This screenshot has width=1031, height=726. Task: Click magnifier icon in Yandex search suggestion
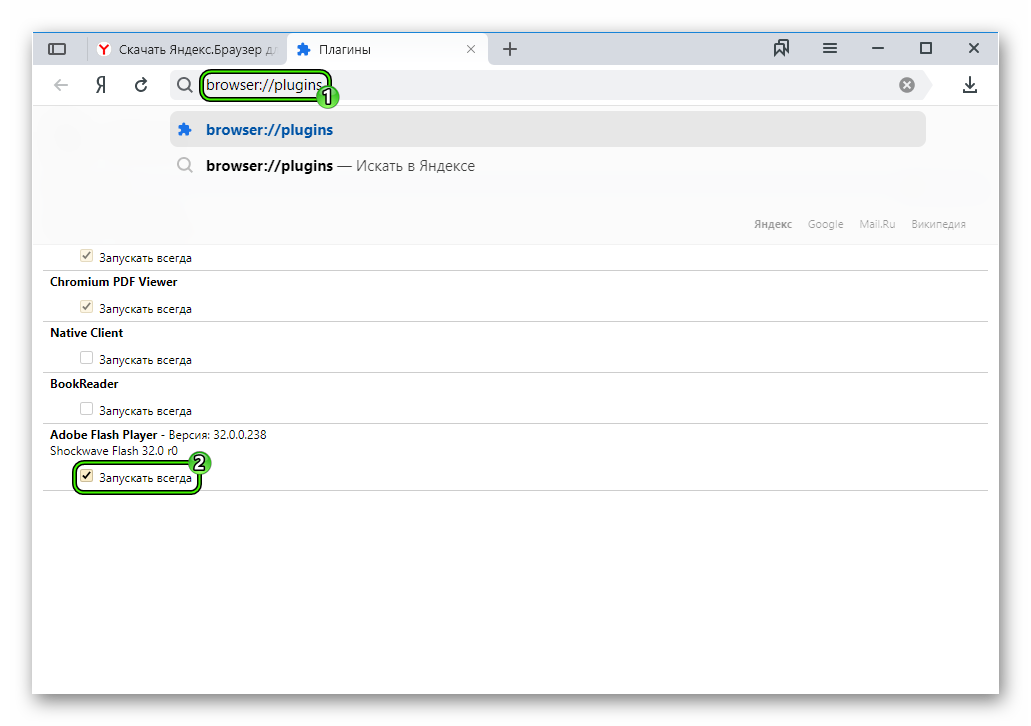pyautogui.click(x=185, y=165)
